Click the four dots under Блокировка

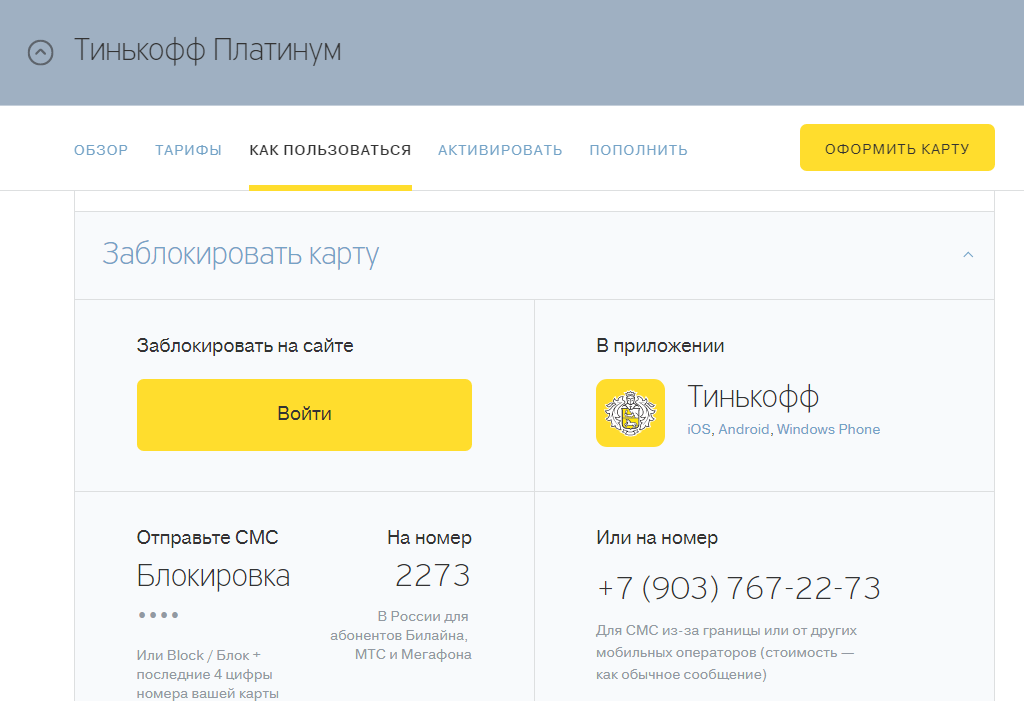click(158, 615)
